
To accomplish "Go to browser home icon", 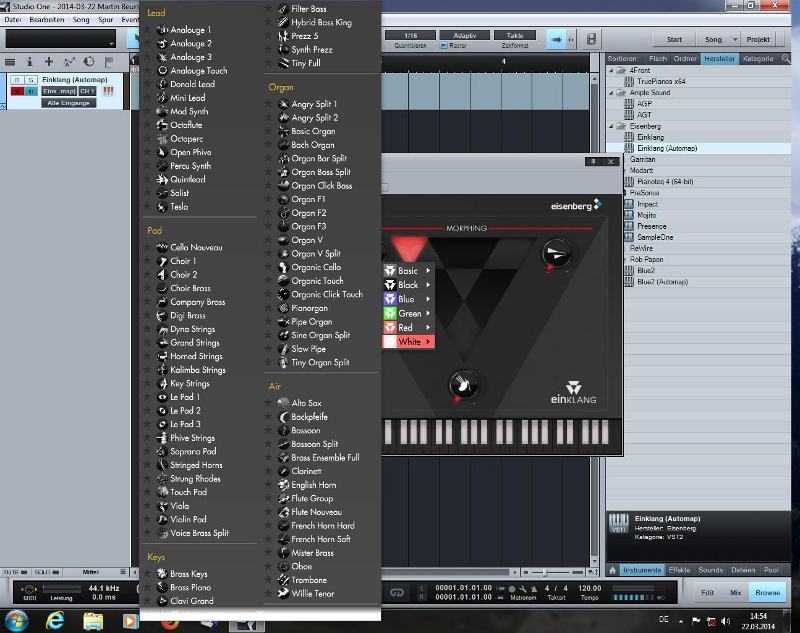I will 613,570.
